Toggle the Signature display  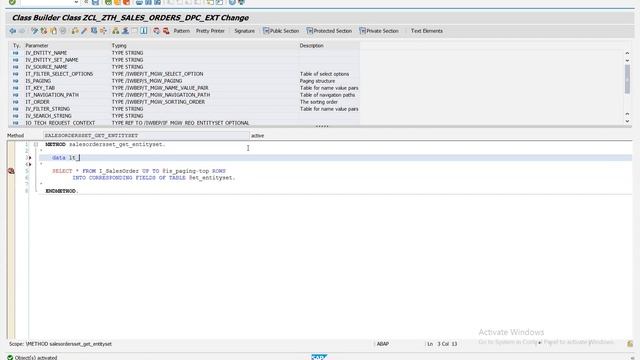244,31
